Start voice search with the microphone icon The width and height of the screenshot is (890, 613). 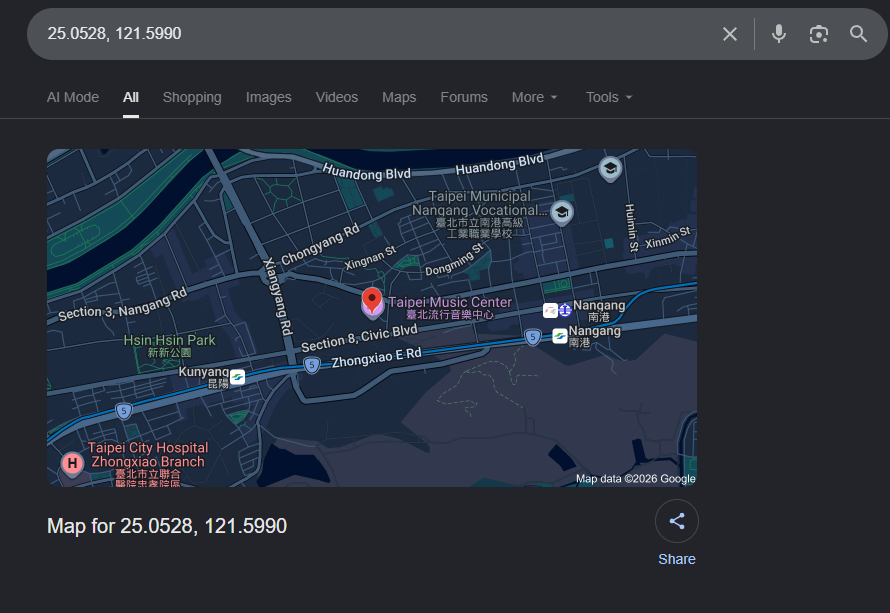tap(779, 34)
